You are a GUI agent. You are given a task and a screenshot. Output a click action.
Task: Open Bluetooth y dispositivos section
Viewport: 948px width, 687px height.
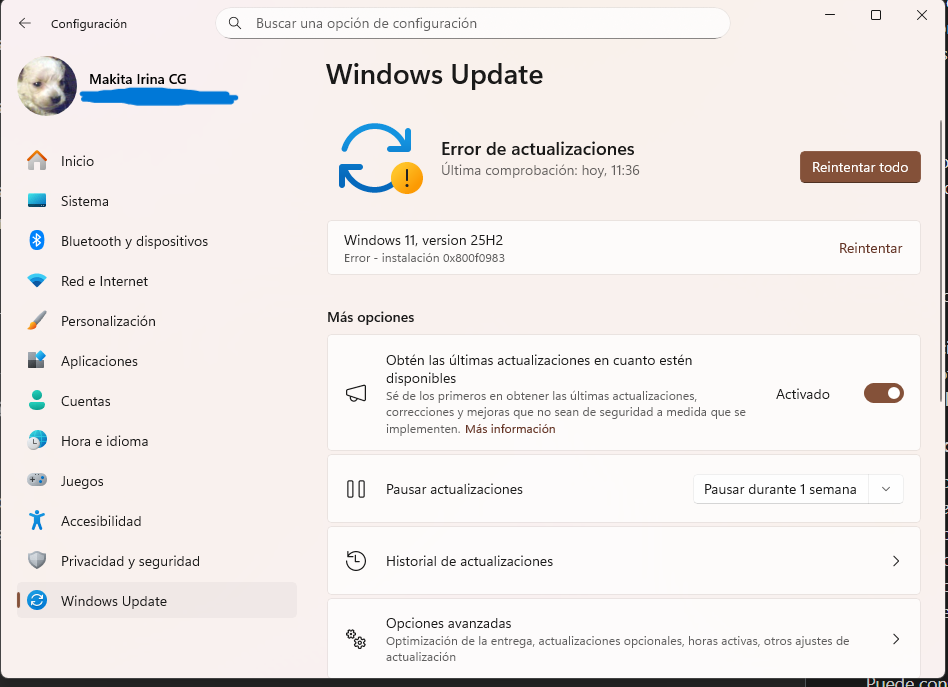tap(157, 241)
